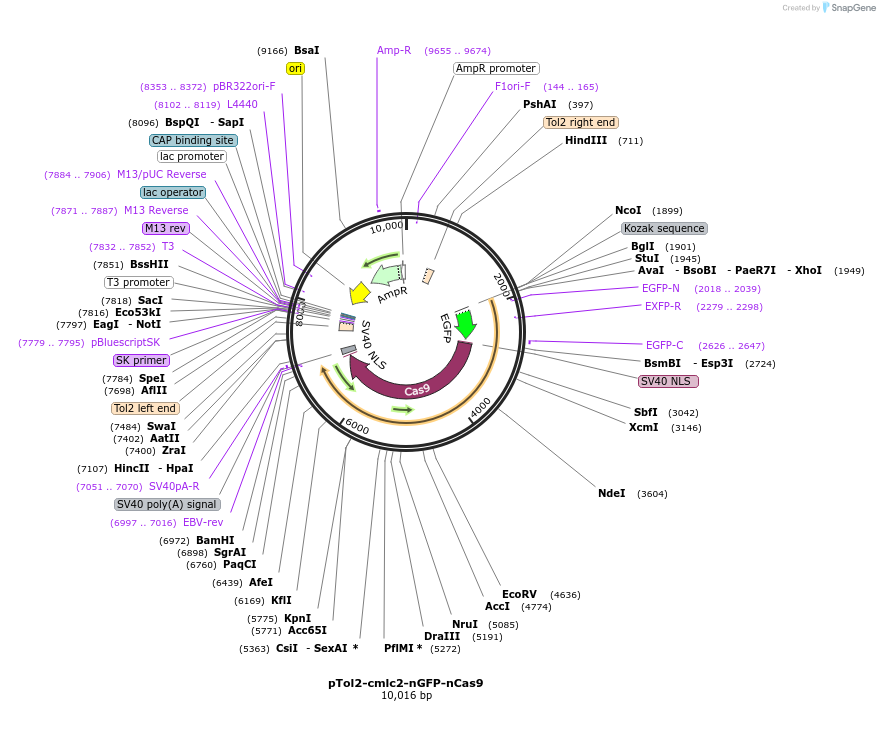Image resolution: width=880 pixels, height=732 pixels.
Task: Select the M13 rev primer label
Action: [166, 228]
